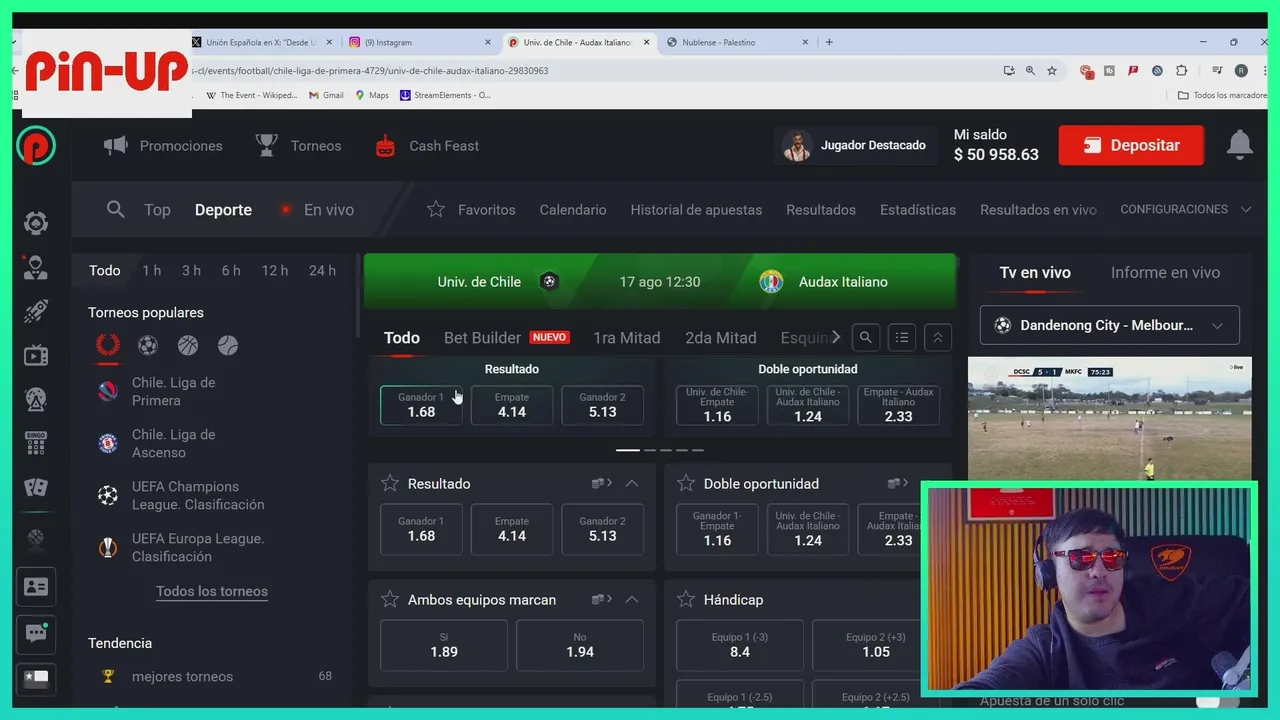
Task: Open the casino chip icon in the left sidebar
Action: [36, 223]
